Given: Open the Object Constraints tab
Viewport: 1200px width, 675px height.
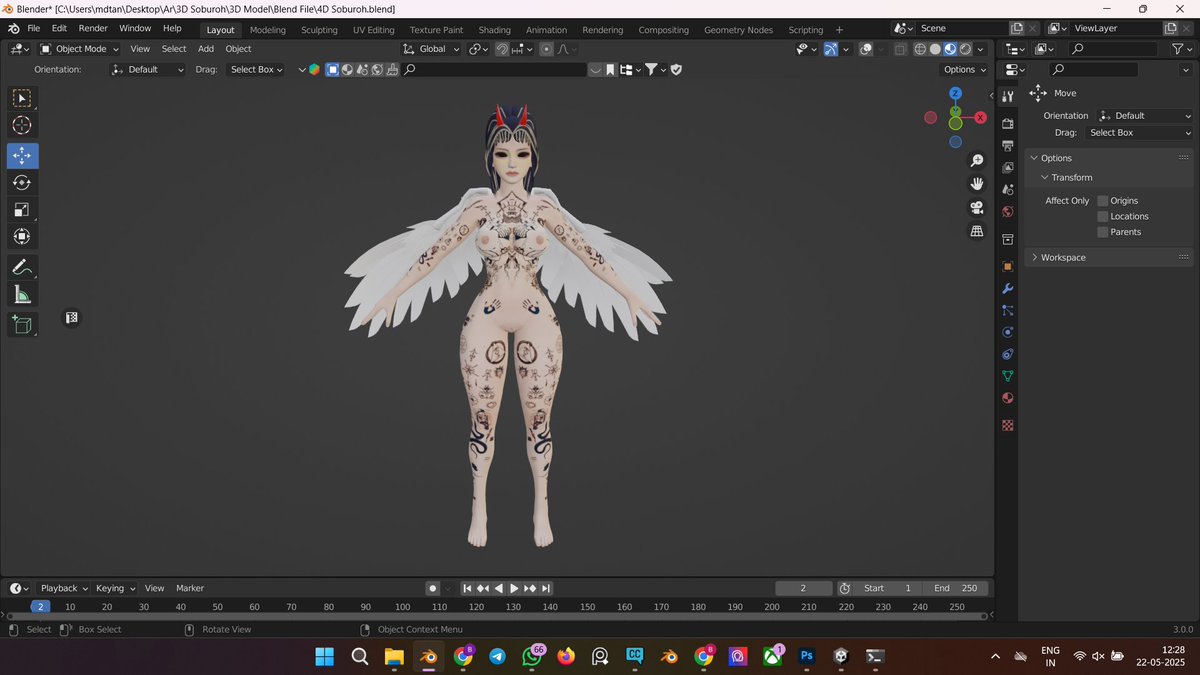Looking at the screenshot, I should (1008, 354).
